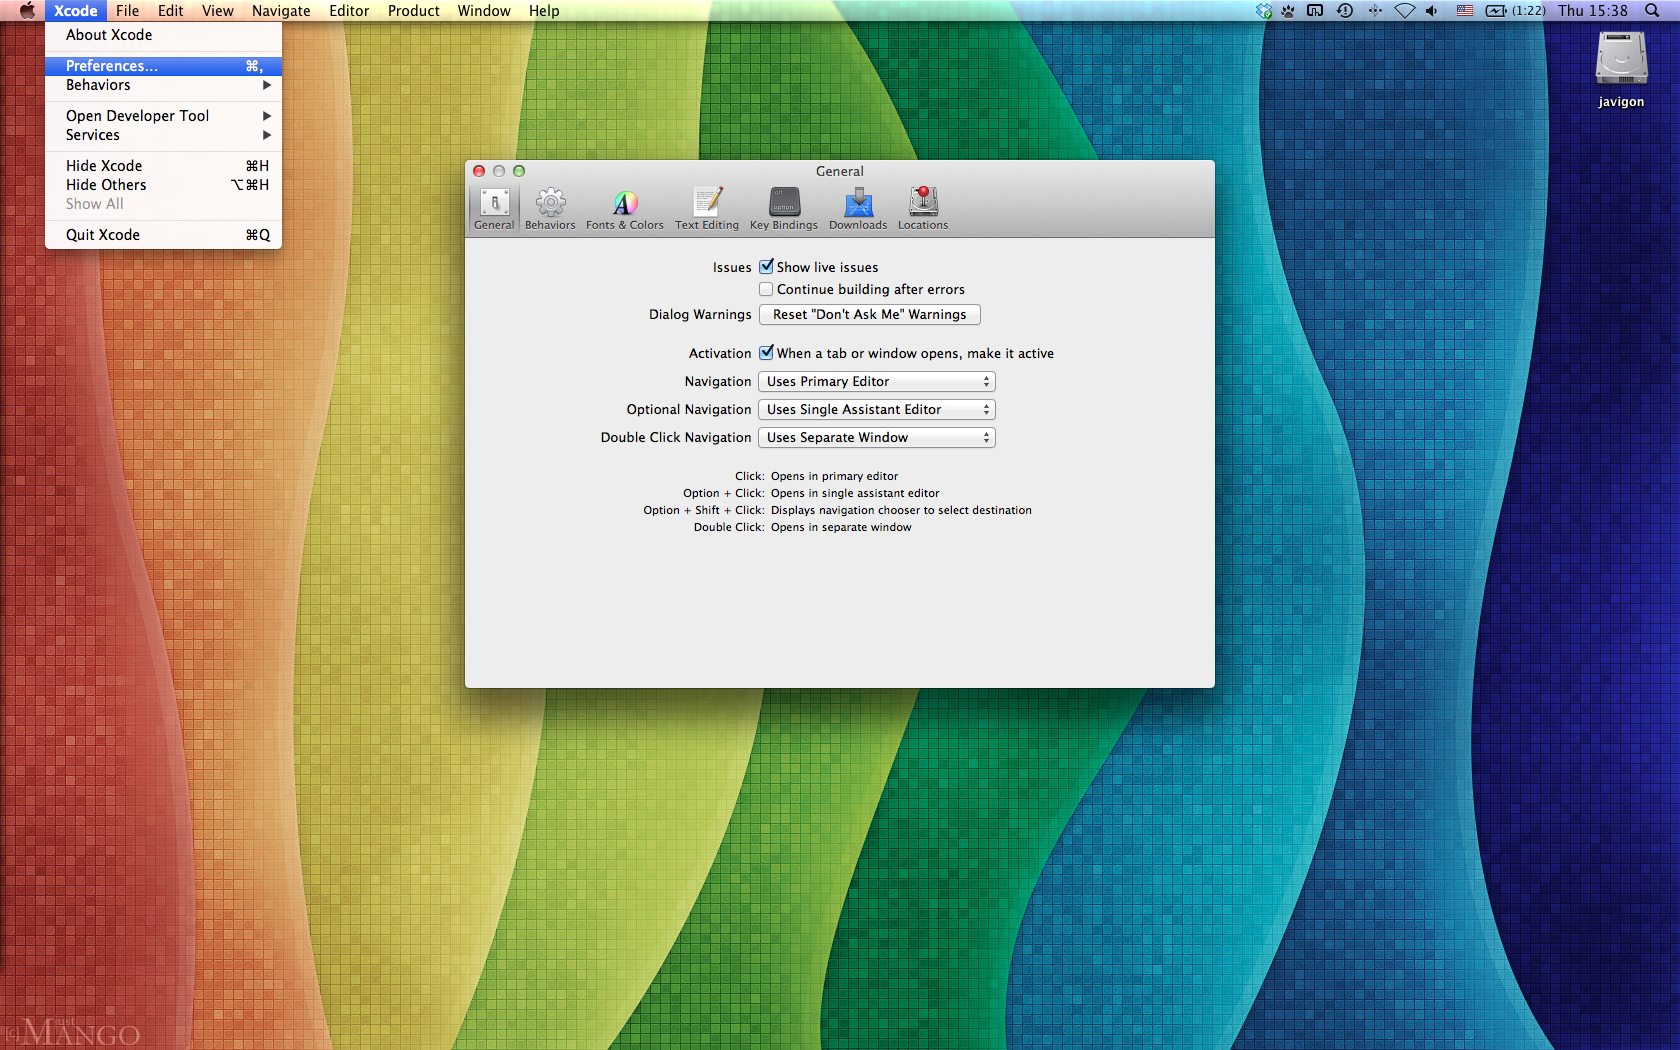Open the Navigation dropdown
Image resolution: width=1680 pixels, height=1050 pixels.
click(x=877, y=381)
